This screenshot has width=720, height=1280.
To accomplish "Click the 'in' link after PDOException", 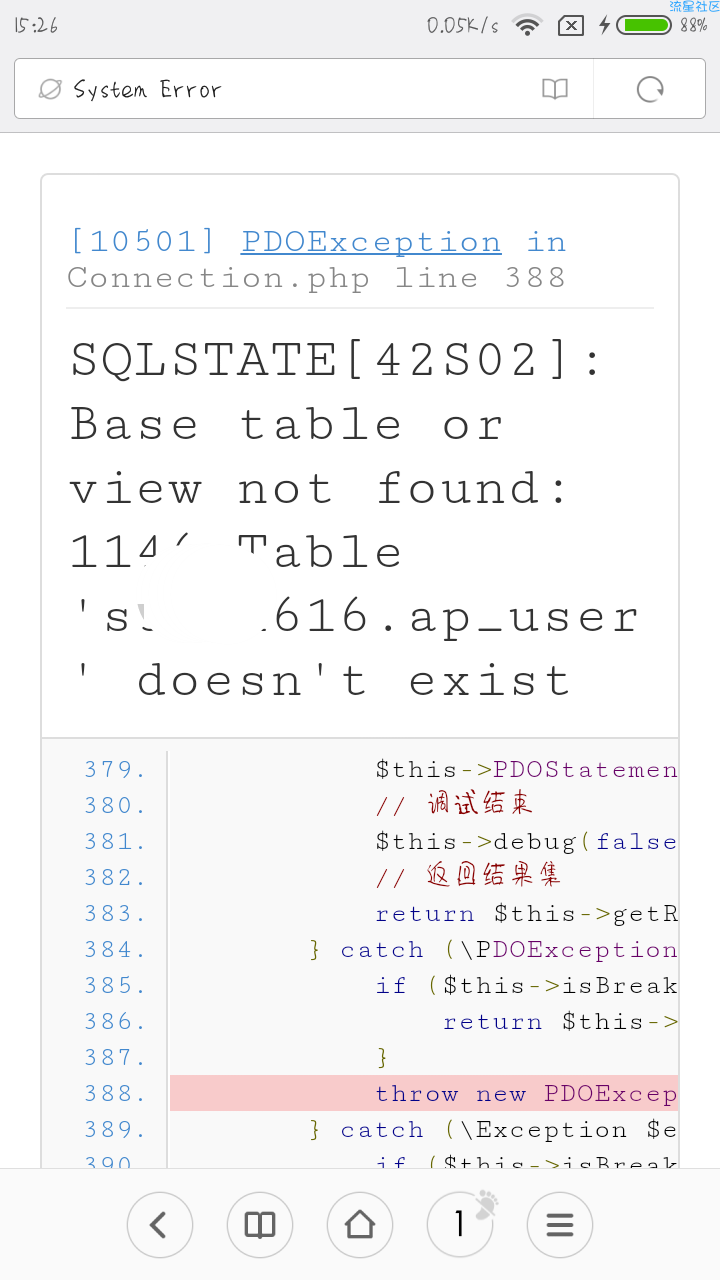I will (546, 242).
